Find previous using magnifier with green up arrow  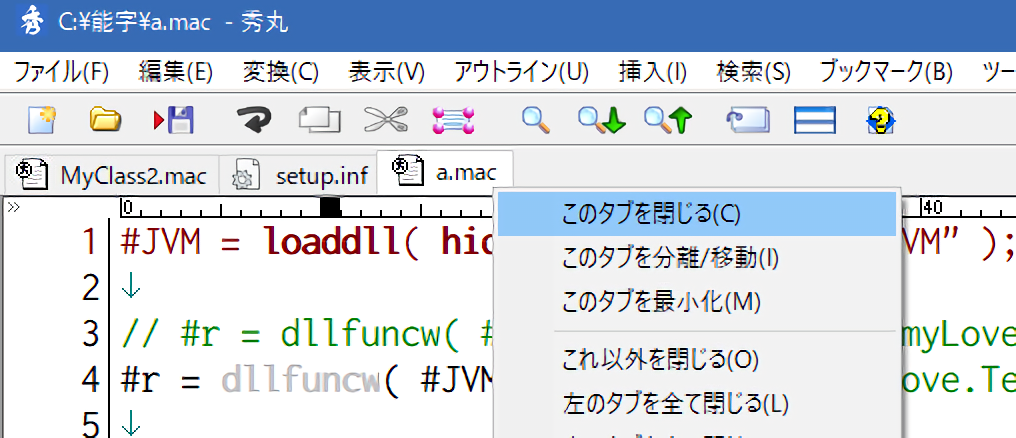(x=668, y=121)
